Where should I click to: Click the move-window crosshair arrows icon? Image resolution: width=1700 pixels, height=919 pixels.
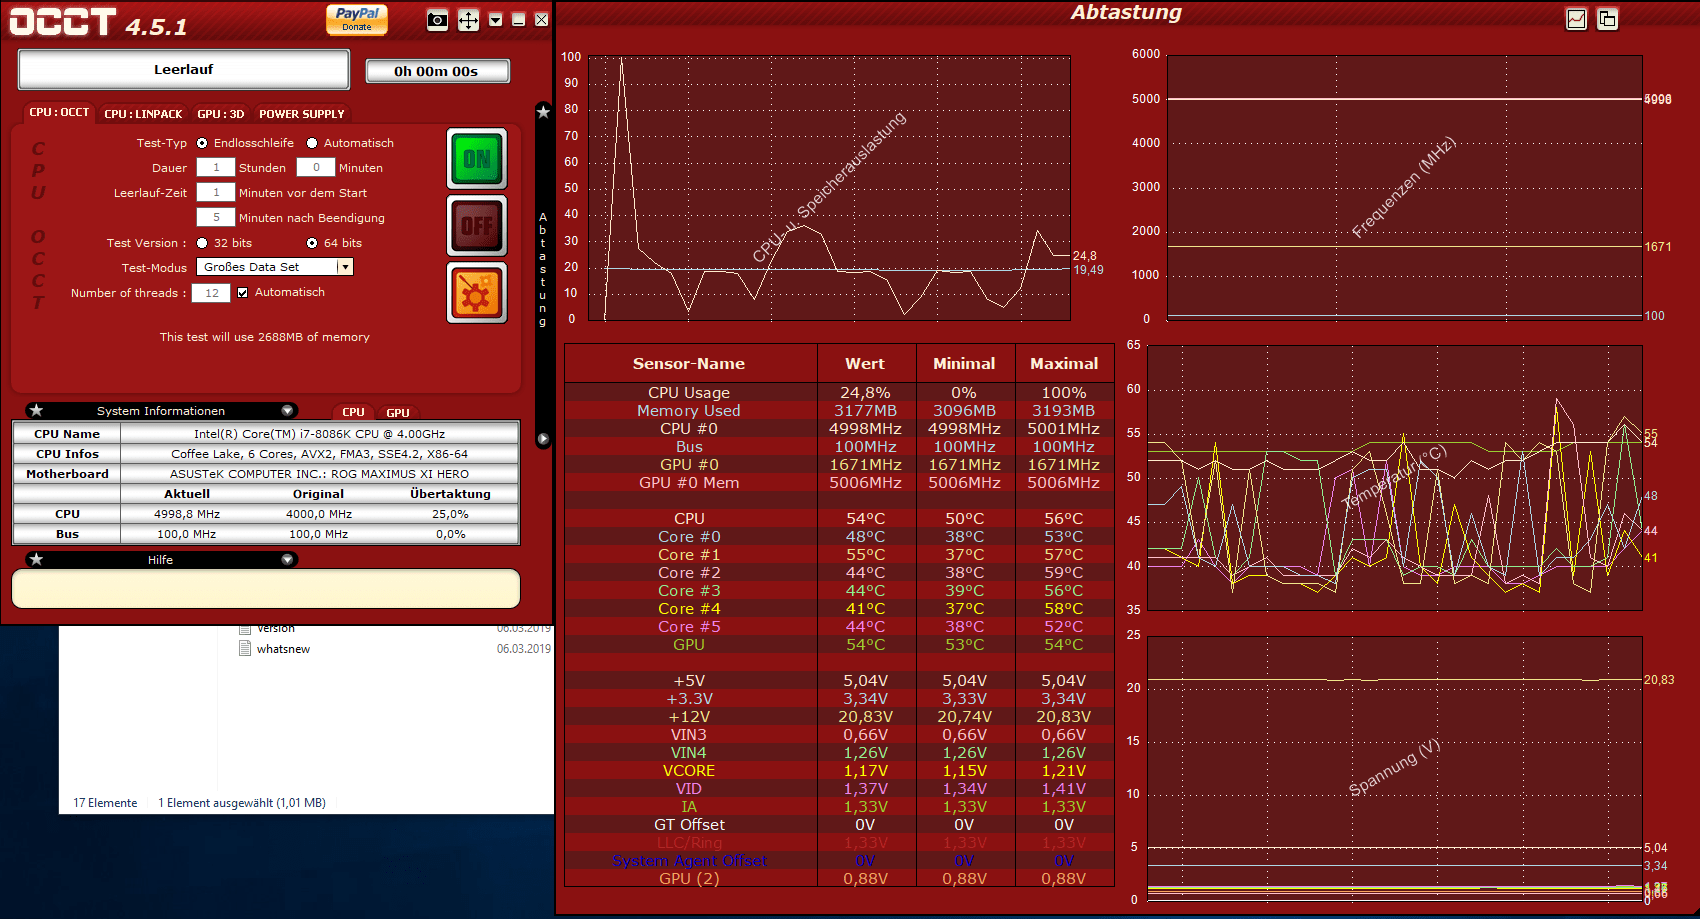[x=468, y=20]
